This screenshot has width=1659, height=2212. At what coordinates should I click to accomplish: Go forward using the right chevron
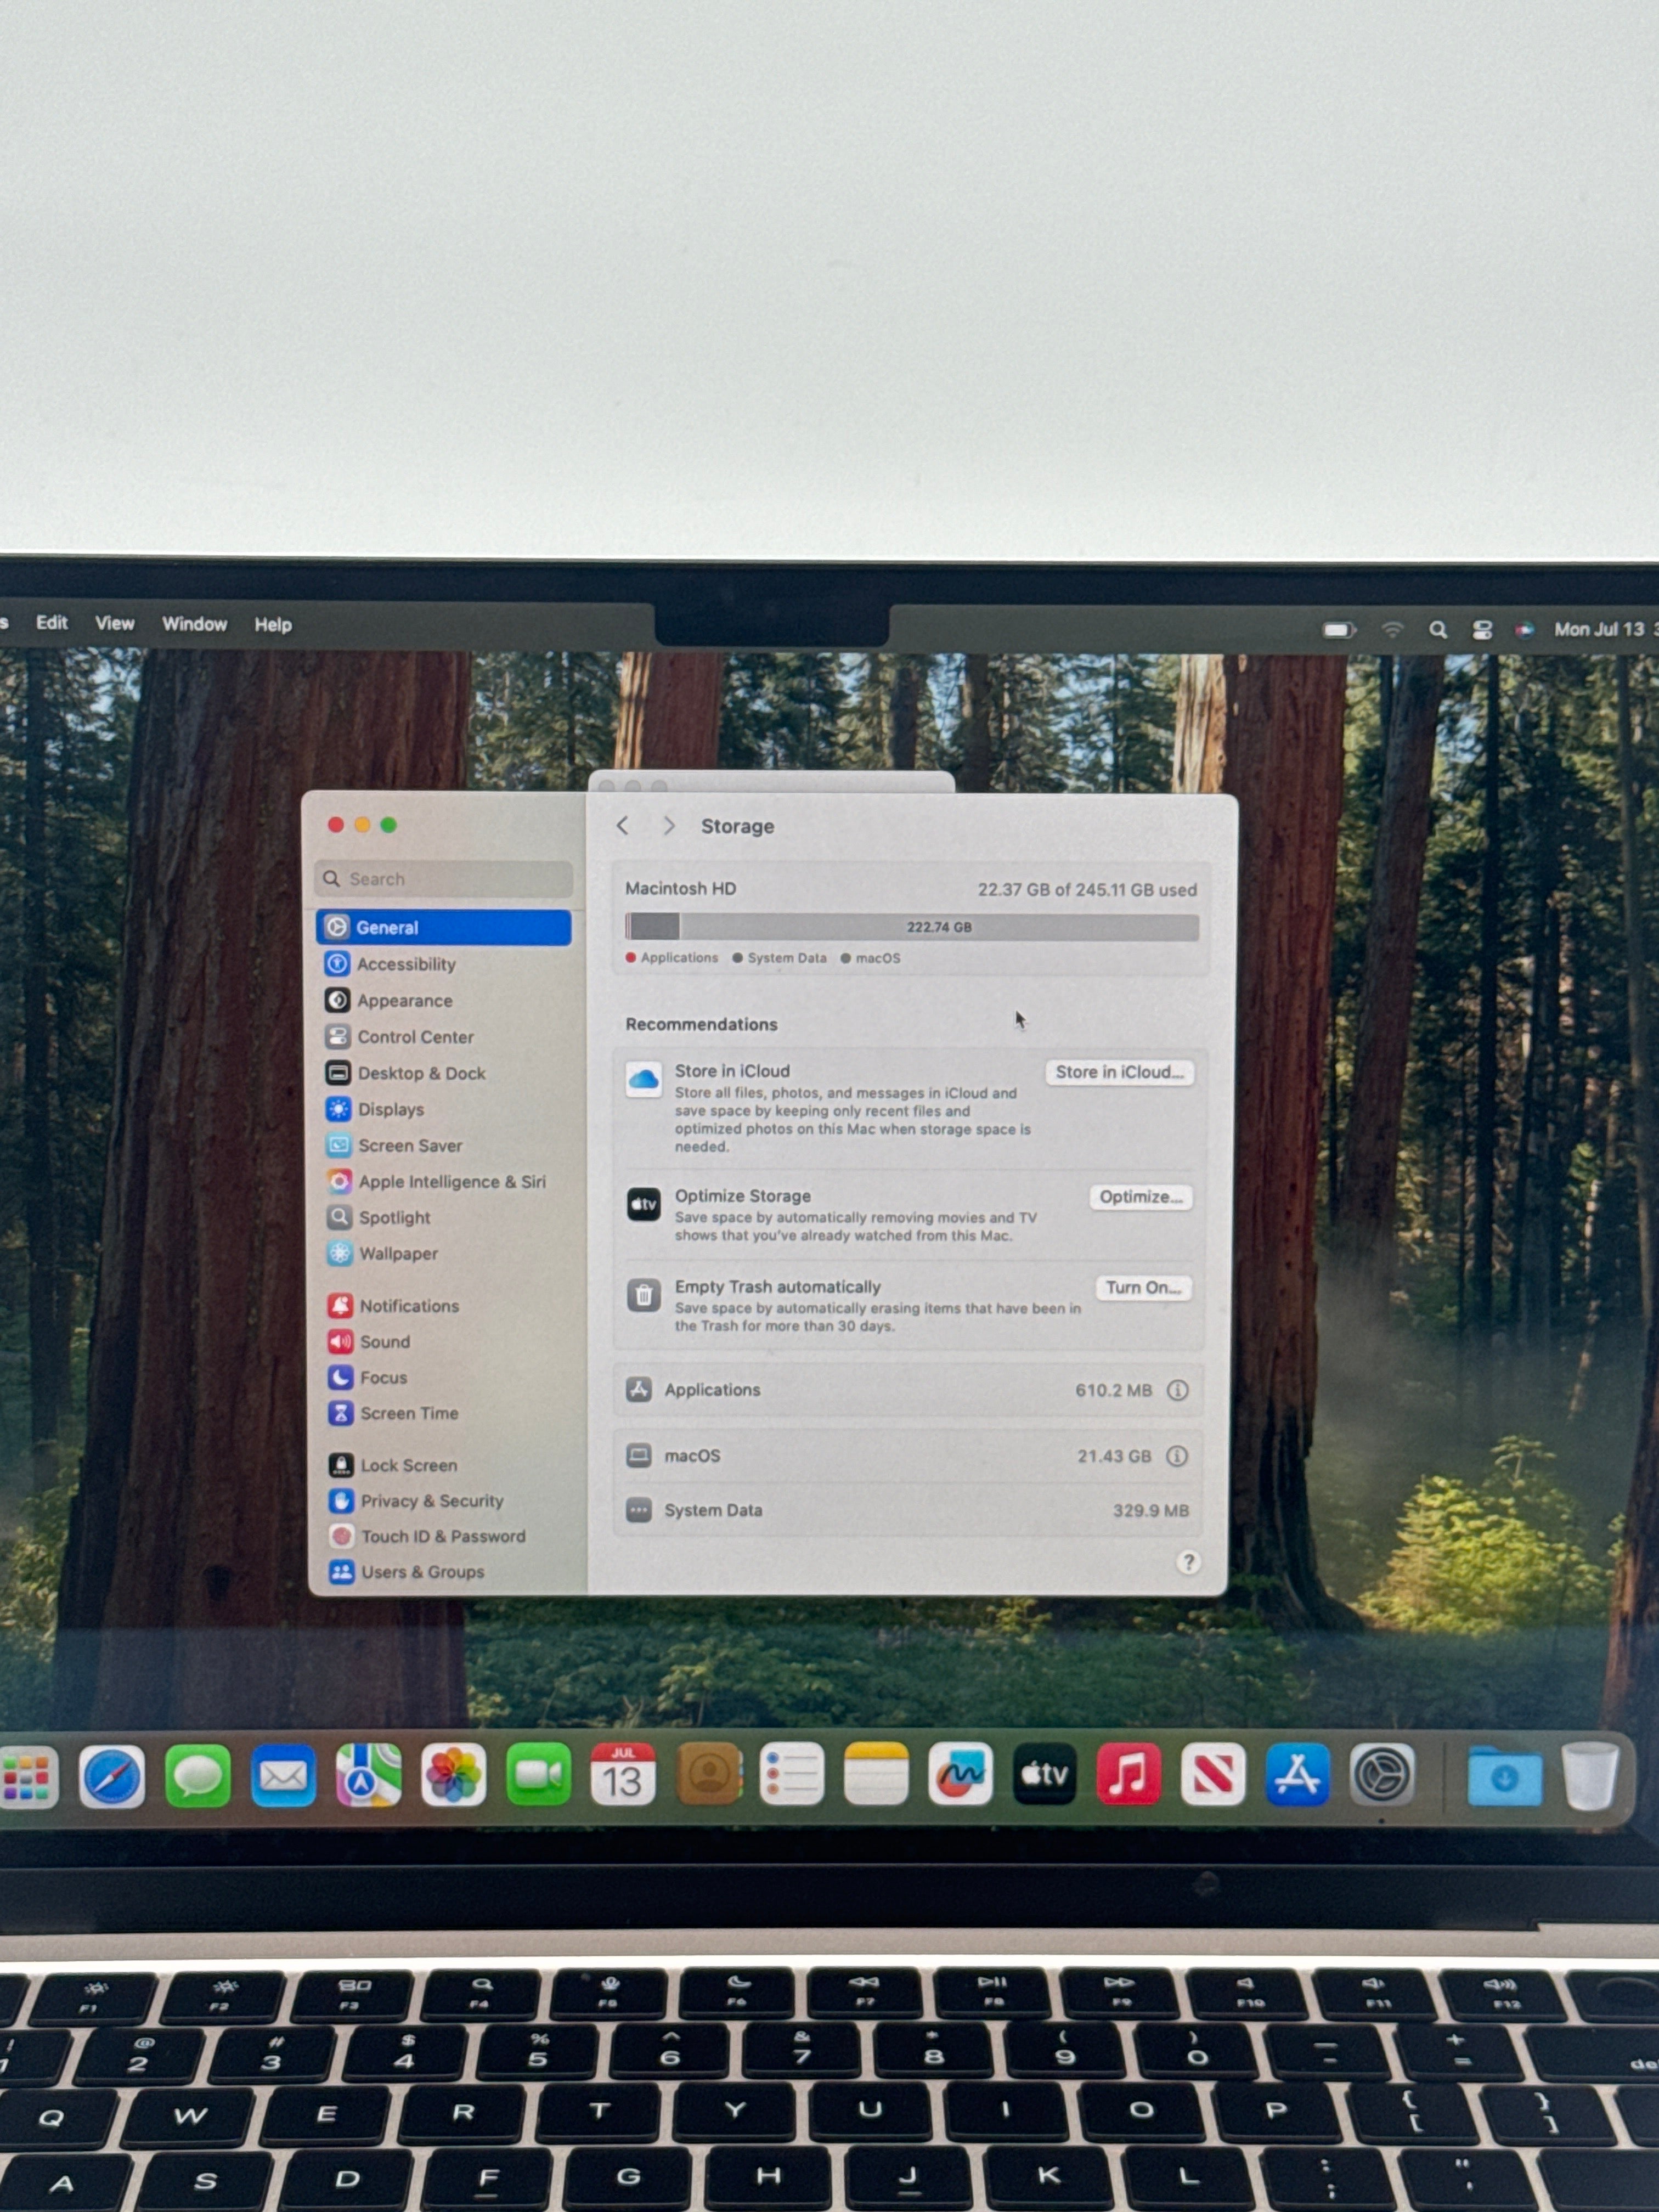point(669,825)
